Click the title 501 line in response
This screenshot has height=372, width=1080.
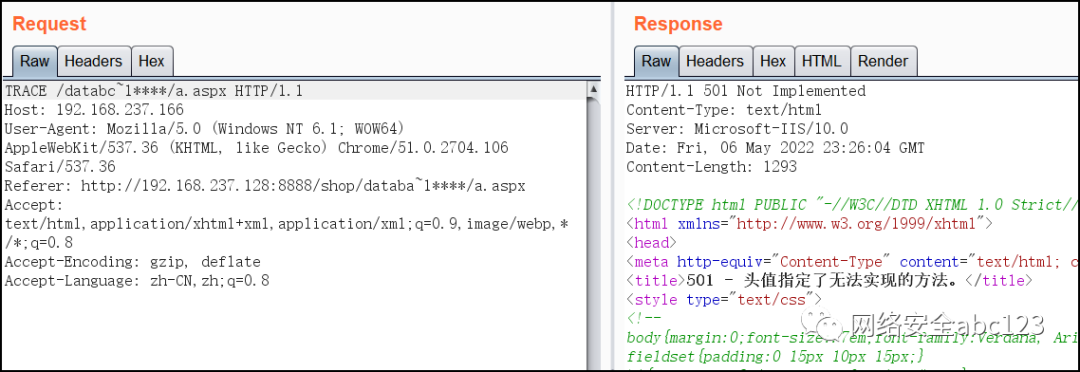click(829, 281)
